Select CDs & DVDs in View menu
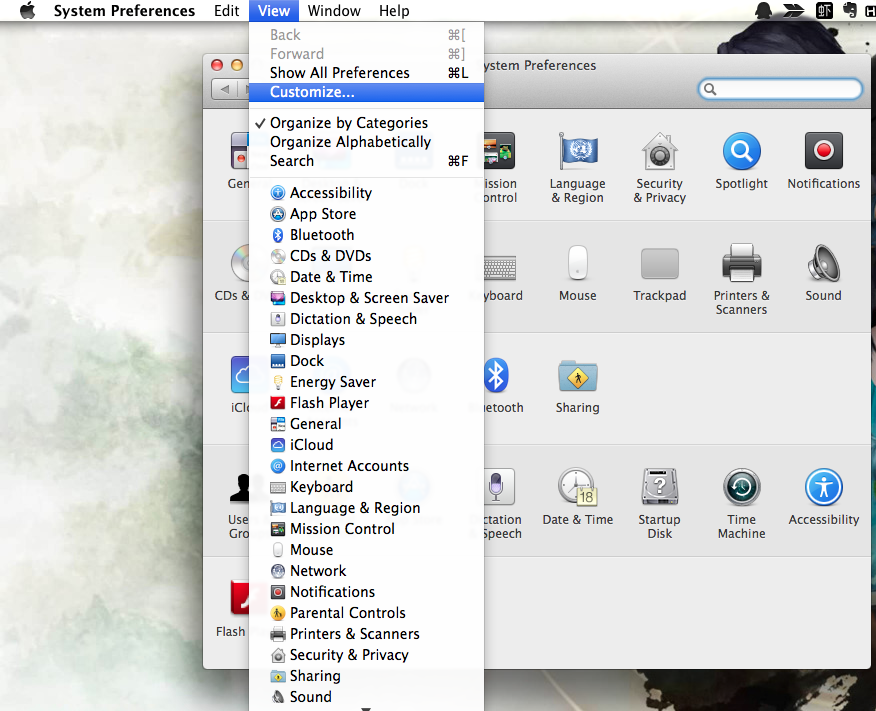 click(x=366, y=256)
